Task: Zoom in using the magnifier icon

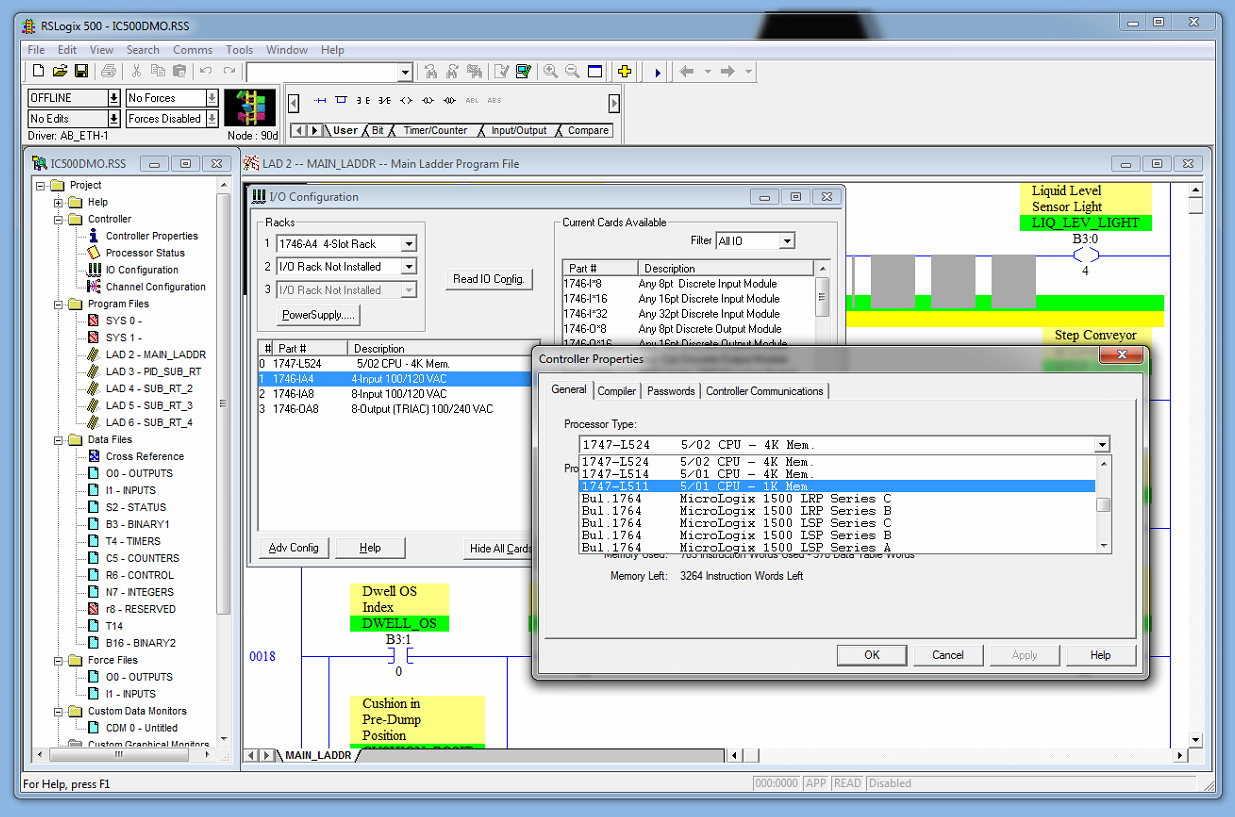Action: coord(550,71)
